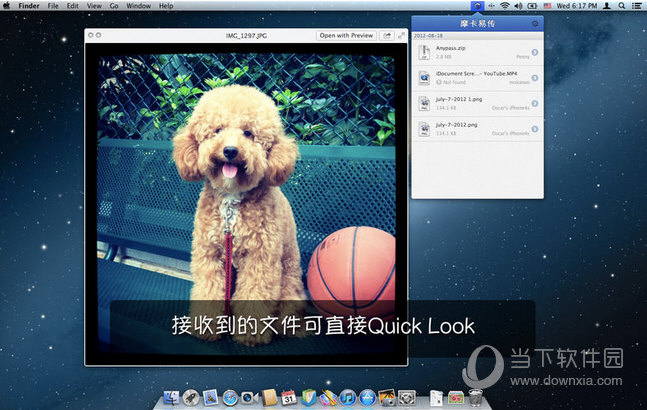Open iPhoto icon in the Dock
Screen dimensions: 647x410
387,398
